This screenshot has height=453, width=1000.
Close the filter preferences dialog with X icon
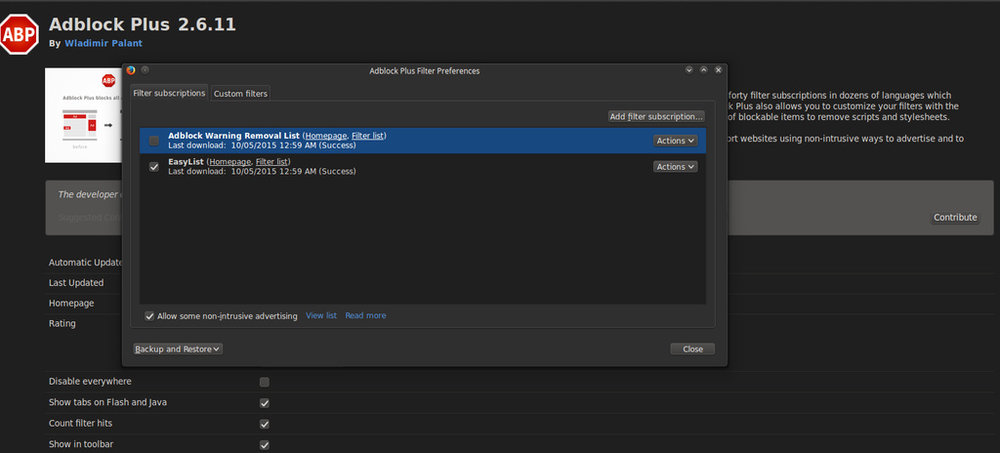(x=718, y=70)
